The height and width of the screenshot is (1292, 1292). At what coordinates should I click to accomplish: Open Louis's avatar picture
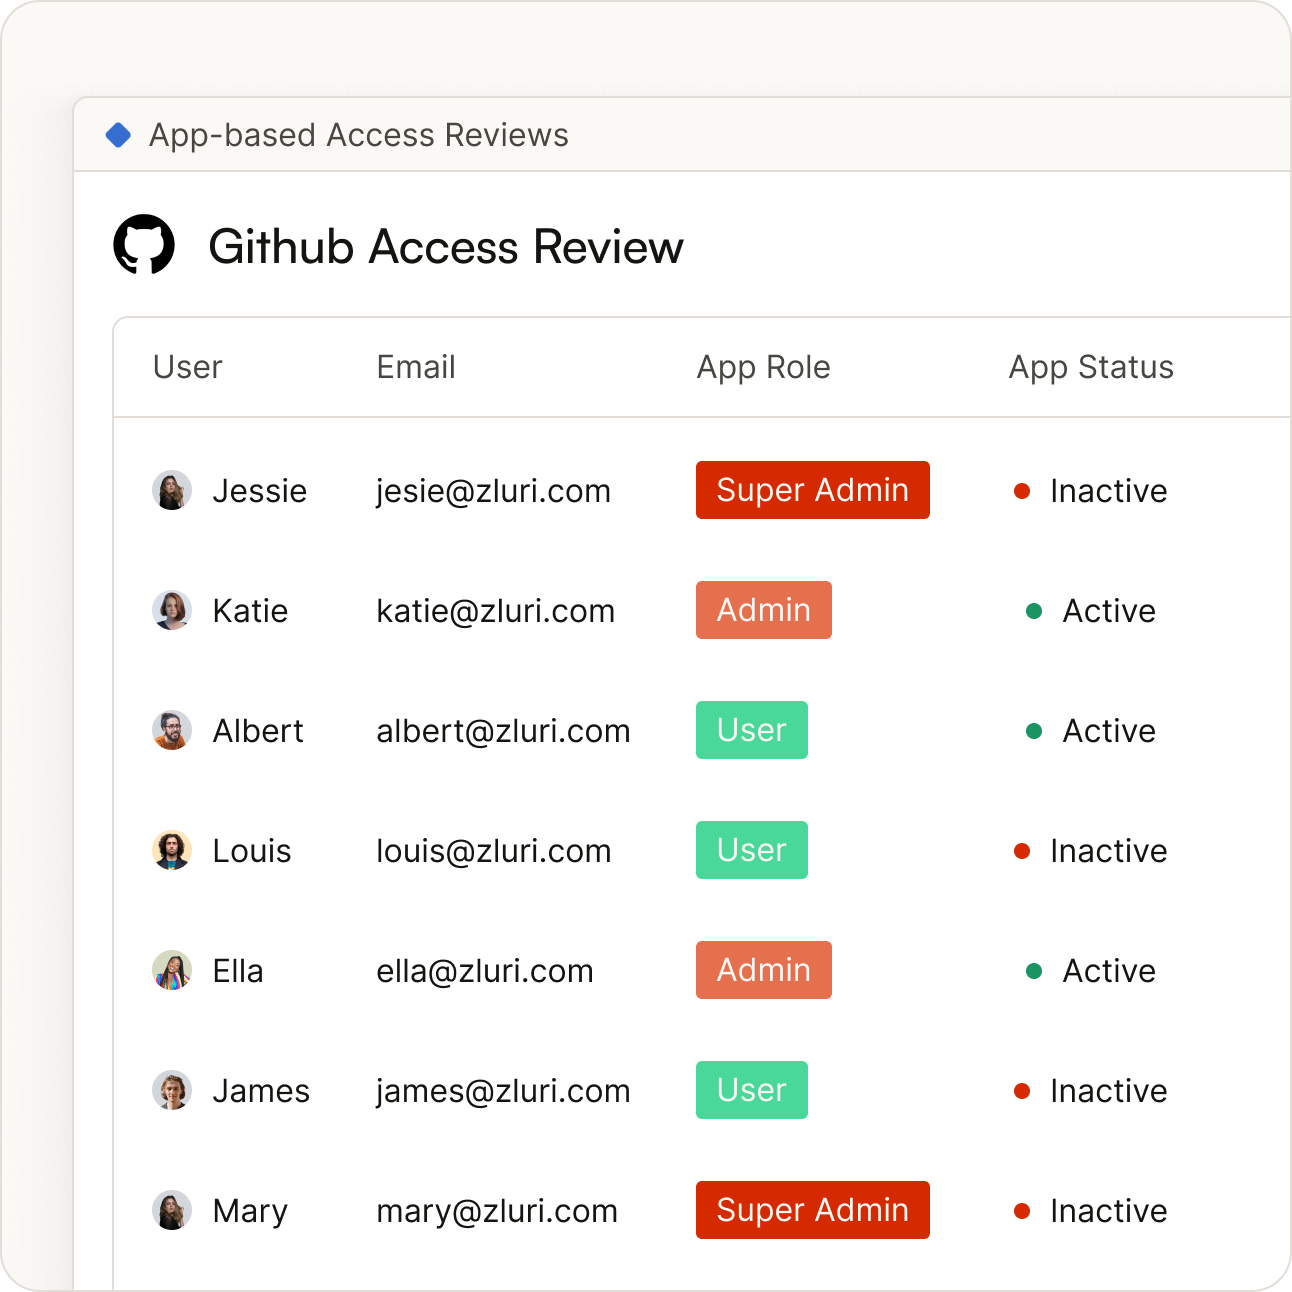click(x=172, y=850)
